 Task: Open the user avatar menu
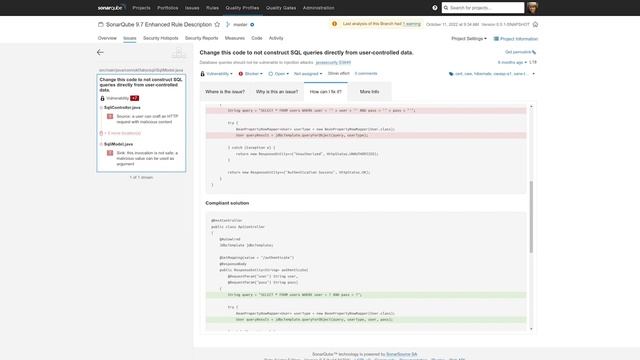pyautogui.click(x=532, y=8)
